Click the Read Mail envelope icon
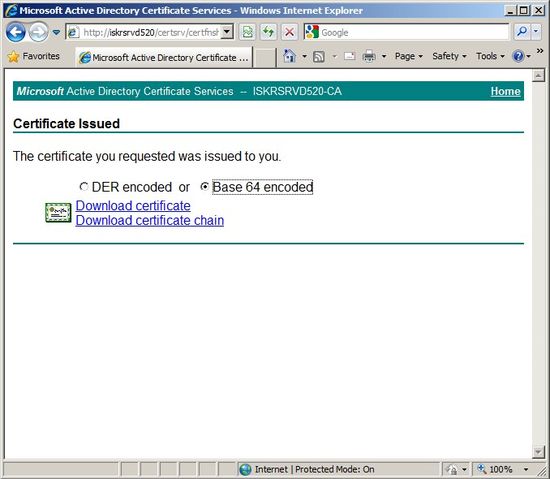The height and width of the screenshot is (479, 550). (349, 56)
